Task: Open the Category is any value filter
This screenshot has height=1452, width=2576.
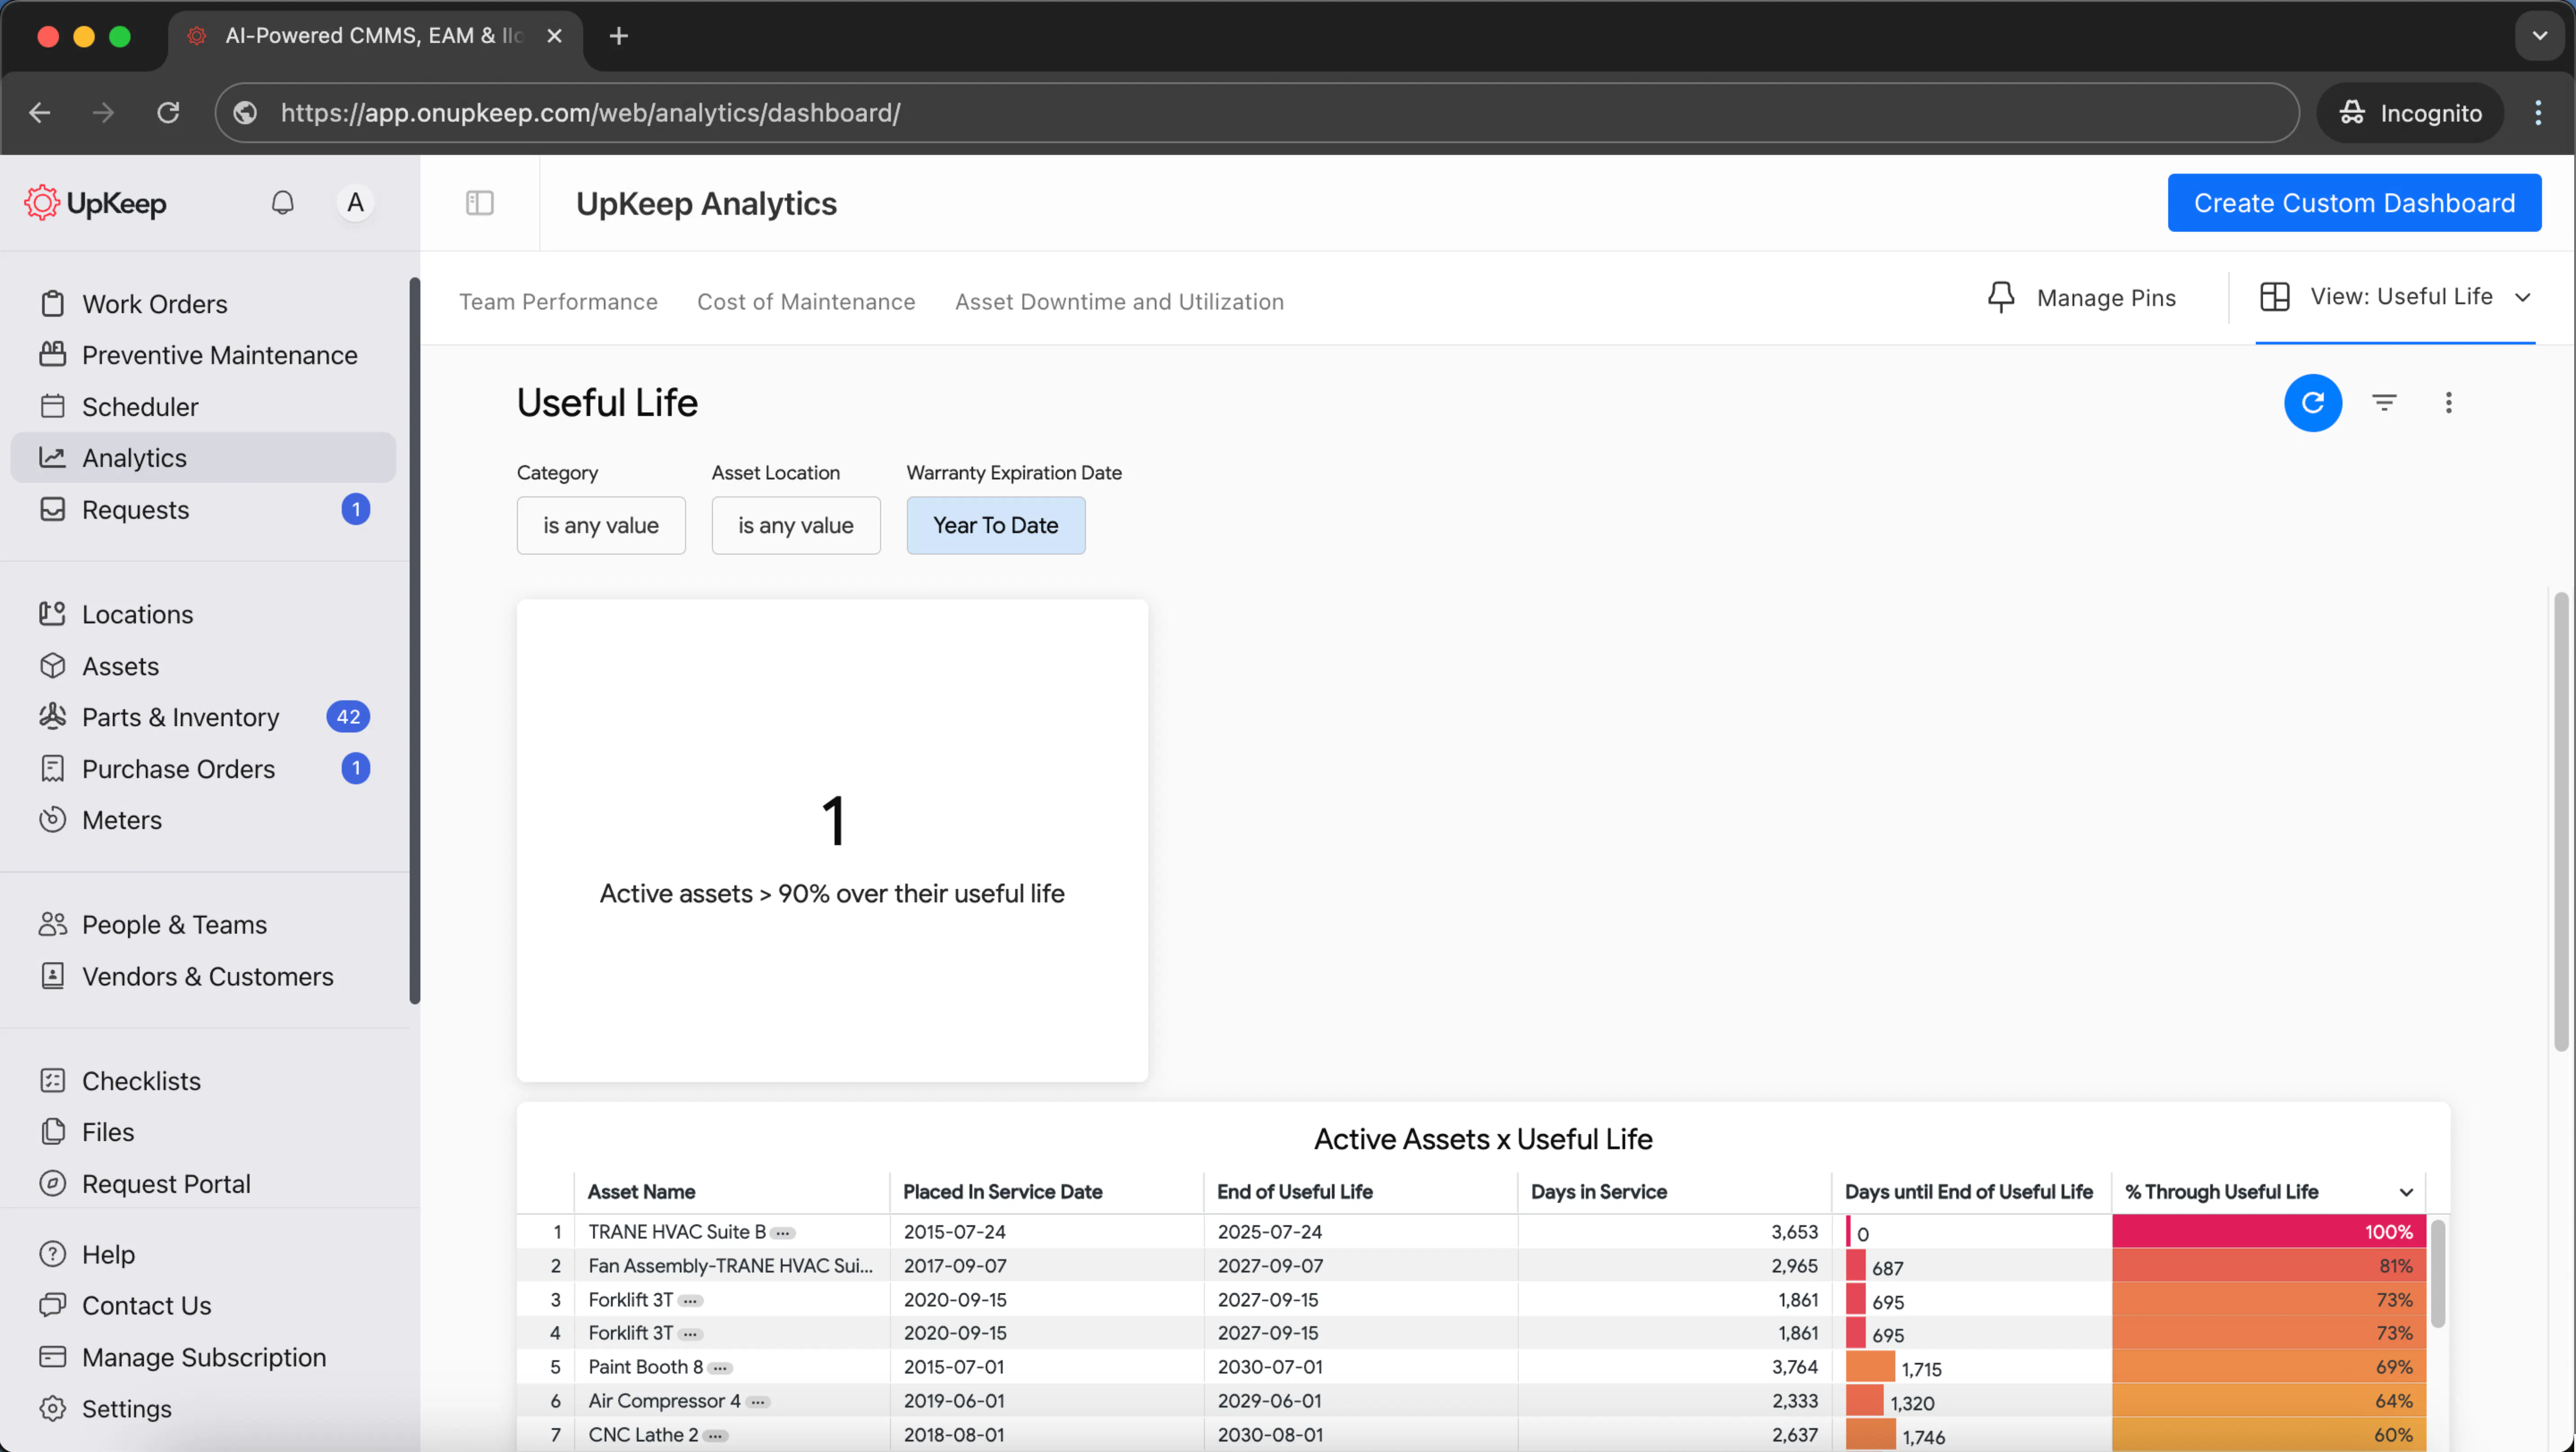Action: (600, 525)
